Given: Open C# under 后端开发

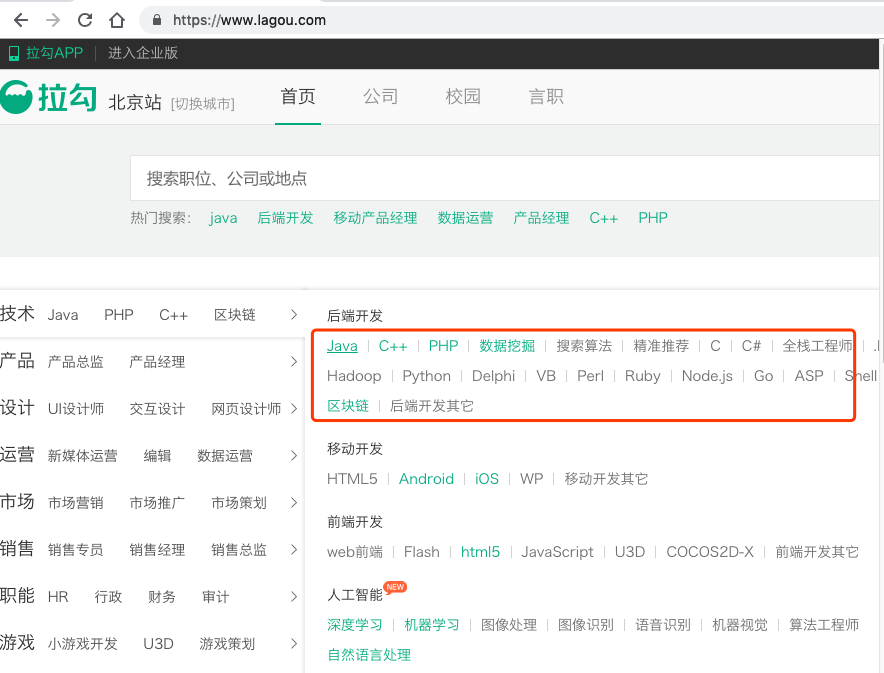Looking at the screenshot, I should (x=751, y=346).
